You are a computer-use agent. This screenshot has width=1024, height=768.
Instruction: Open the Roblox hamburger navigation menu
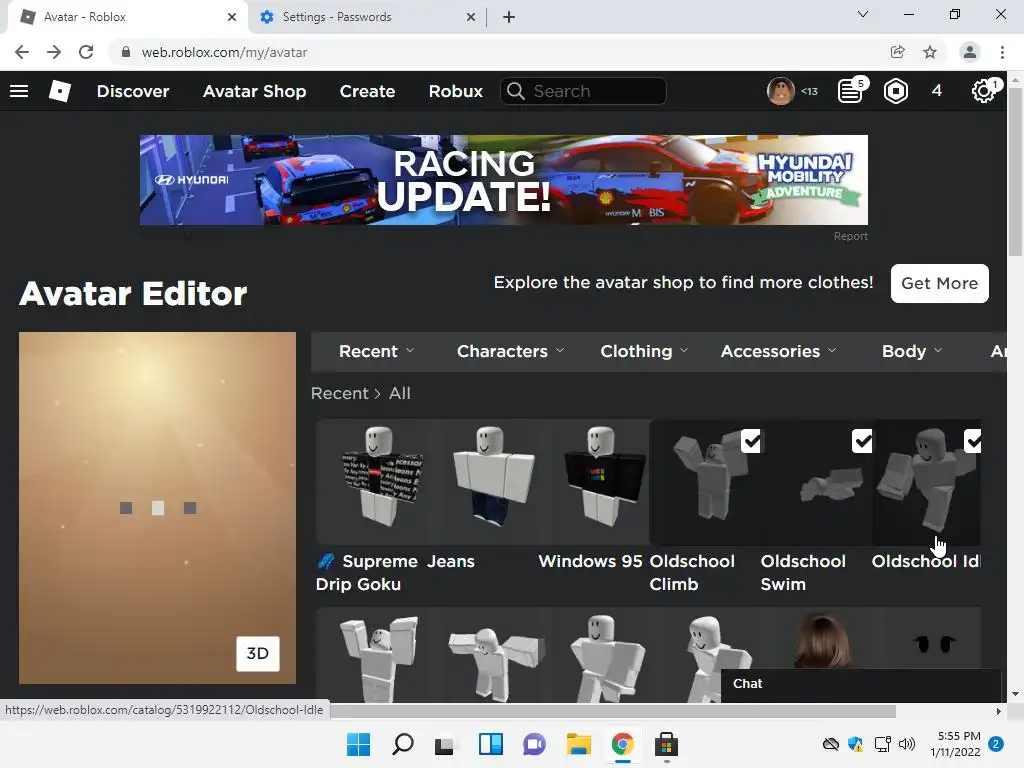coord(19,91)
